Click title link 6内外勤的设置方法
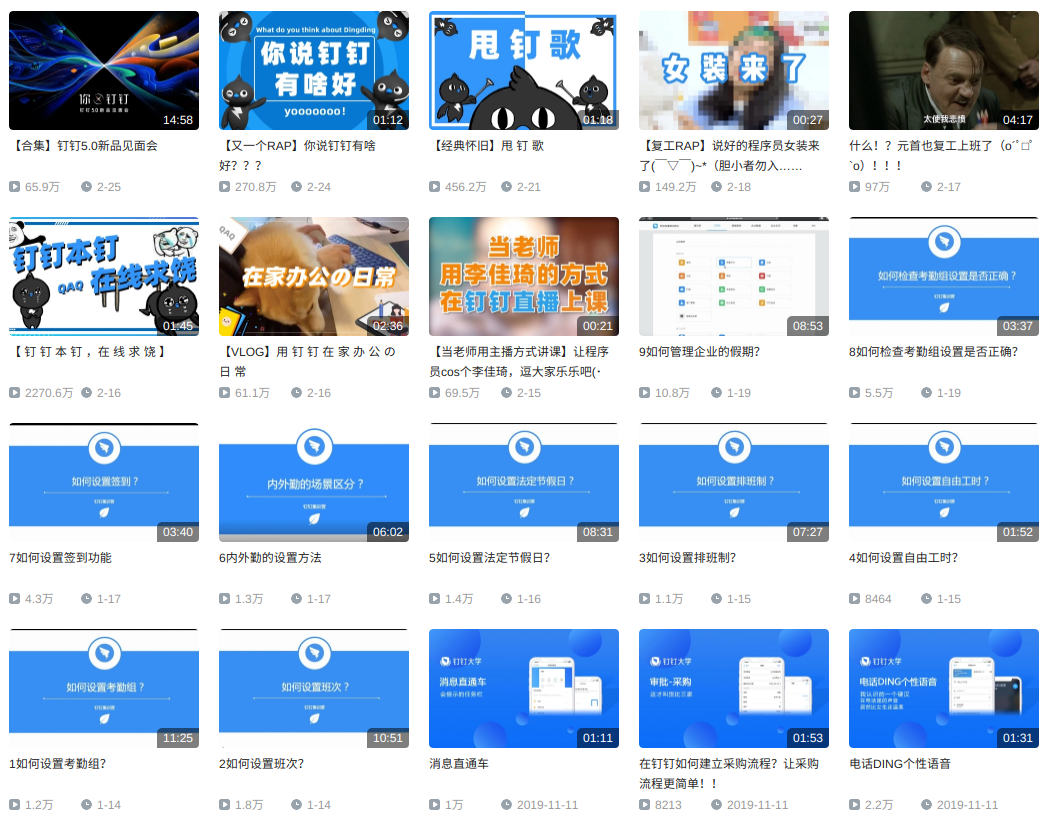The height and width of the screenshot is (837, 1048). tap(270, 558)
